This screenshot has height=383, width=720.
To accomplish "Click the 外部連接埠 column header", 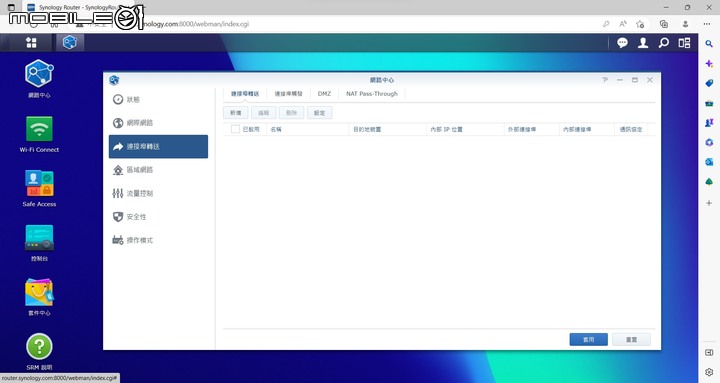I will coord(532,130).
